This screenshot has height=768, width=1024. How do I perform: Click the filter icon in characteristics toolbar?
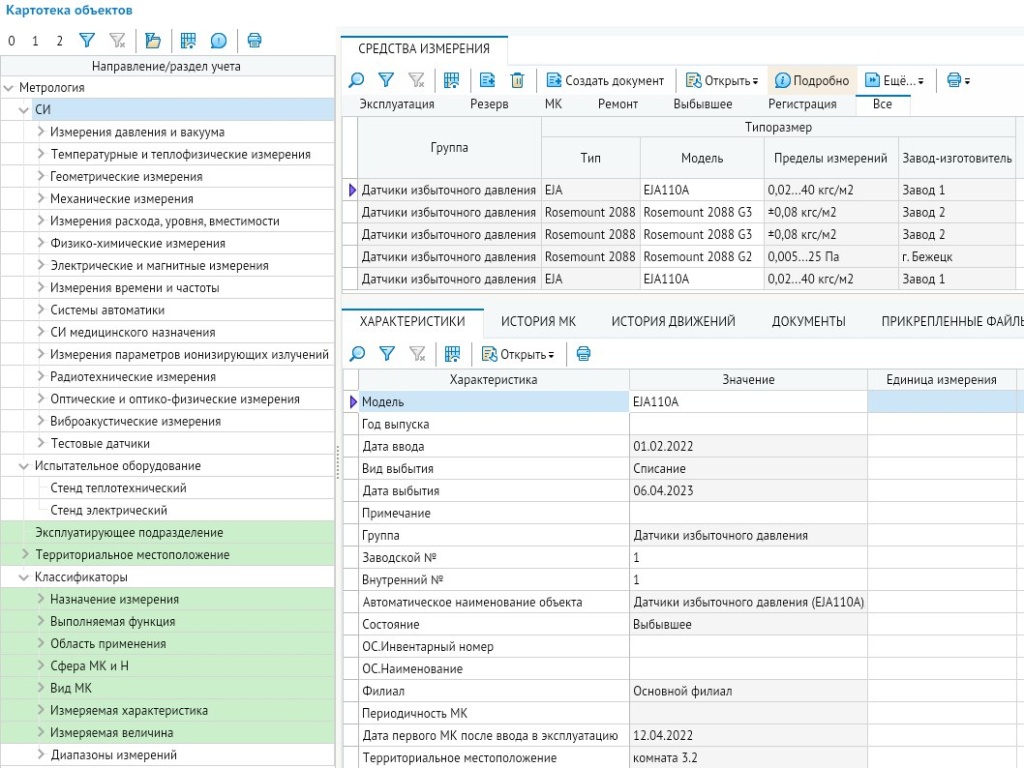(387, 354)
